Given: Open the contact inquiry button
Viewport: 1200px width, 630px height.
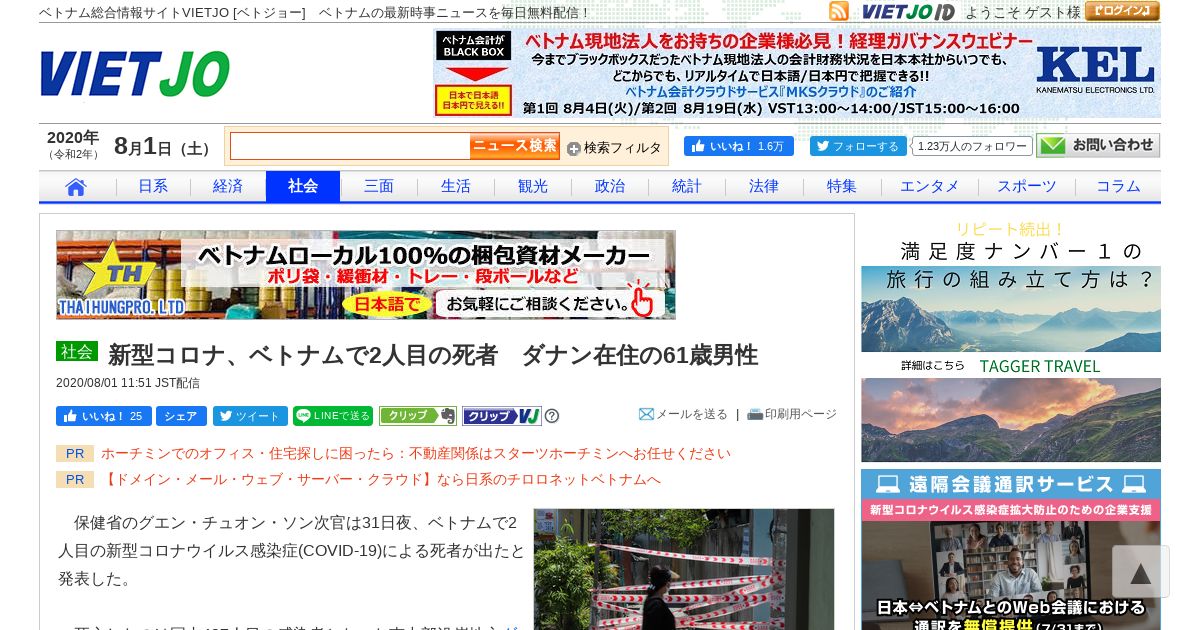Looking at the screenshot, I should [x=1098, y=146].
